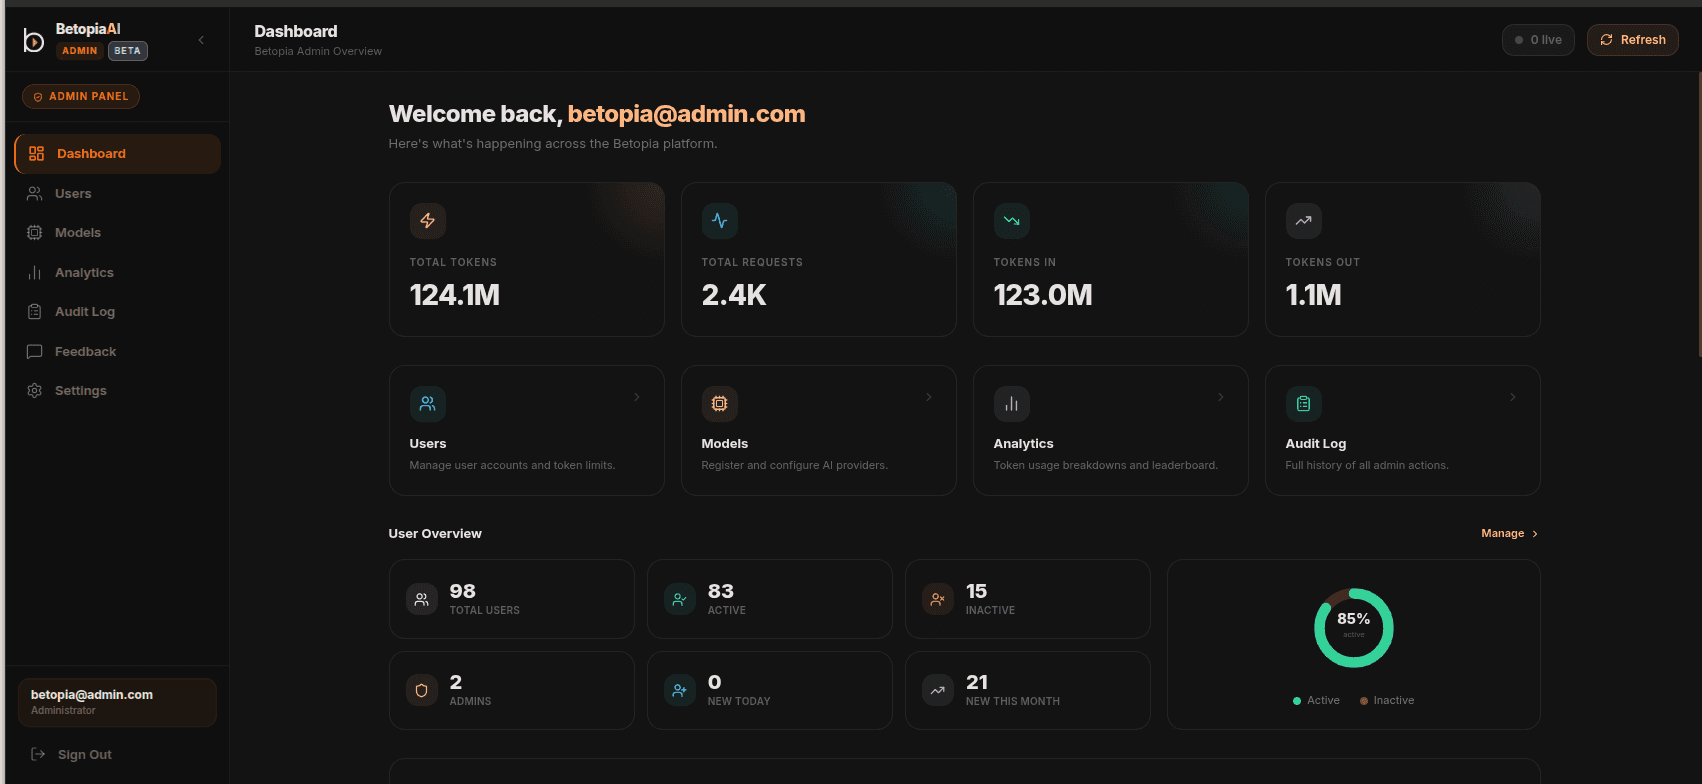Click the Inactive legend entry under the donut chart
This screenshot has width=1702, height=784.
tap(1387, 701)
